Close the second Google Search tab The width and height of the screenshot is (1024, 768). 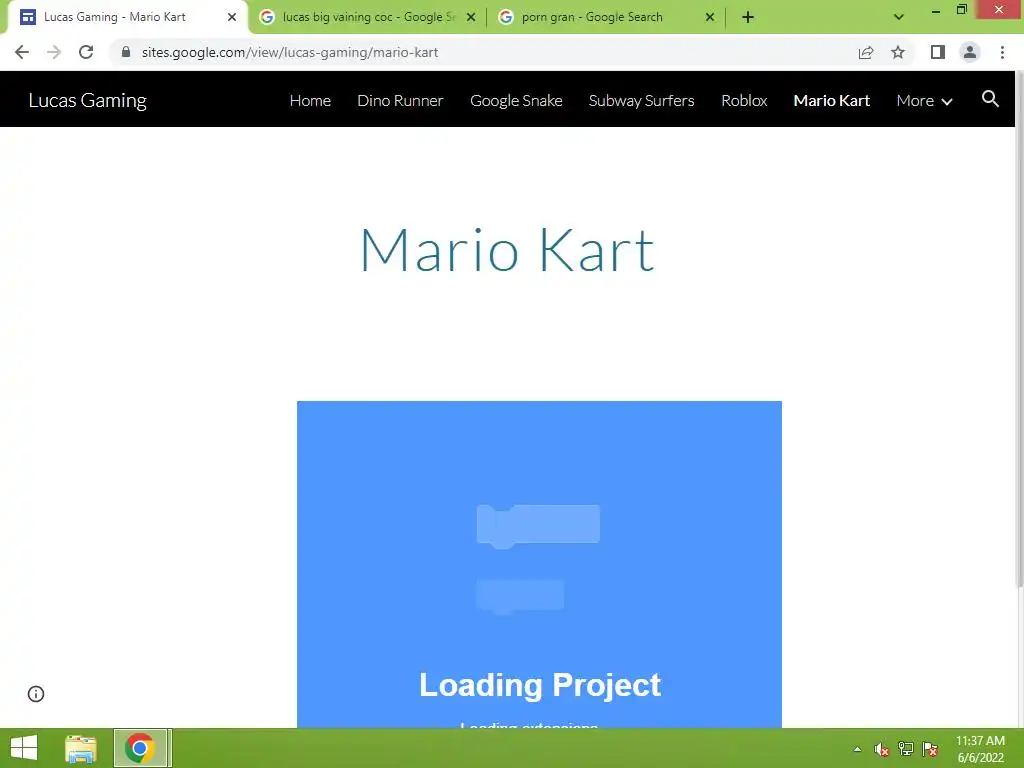(471, 17)
